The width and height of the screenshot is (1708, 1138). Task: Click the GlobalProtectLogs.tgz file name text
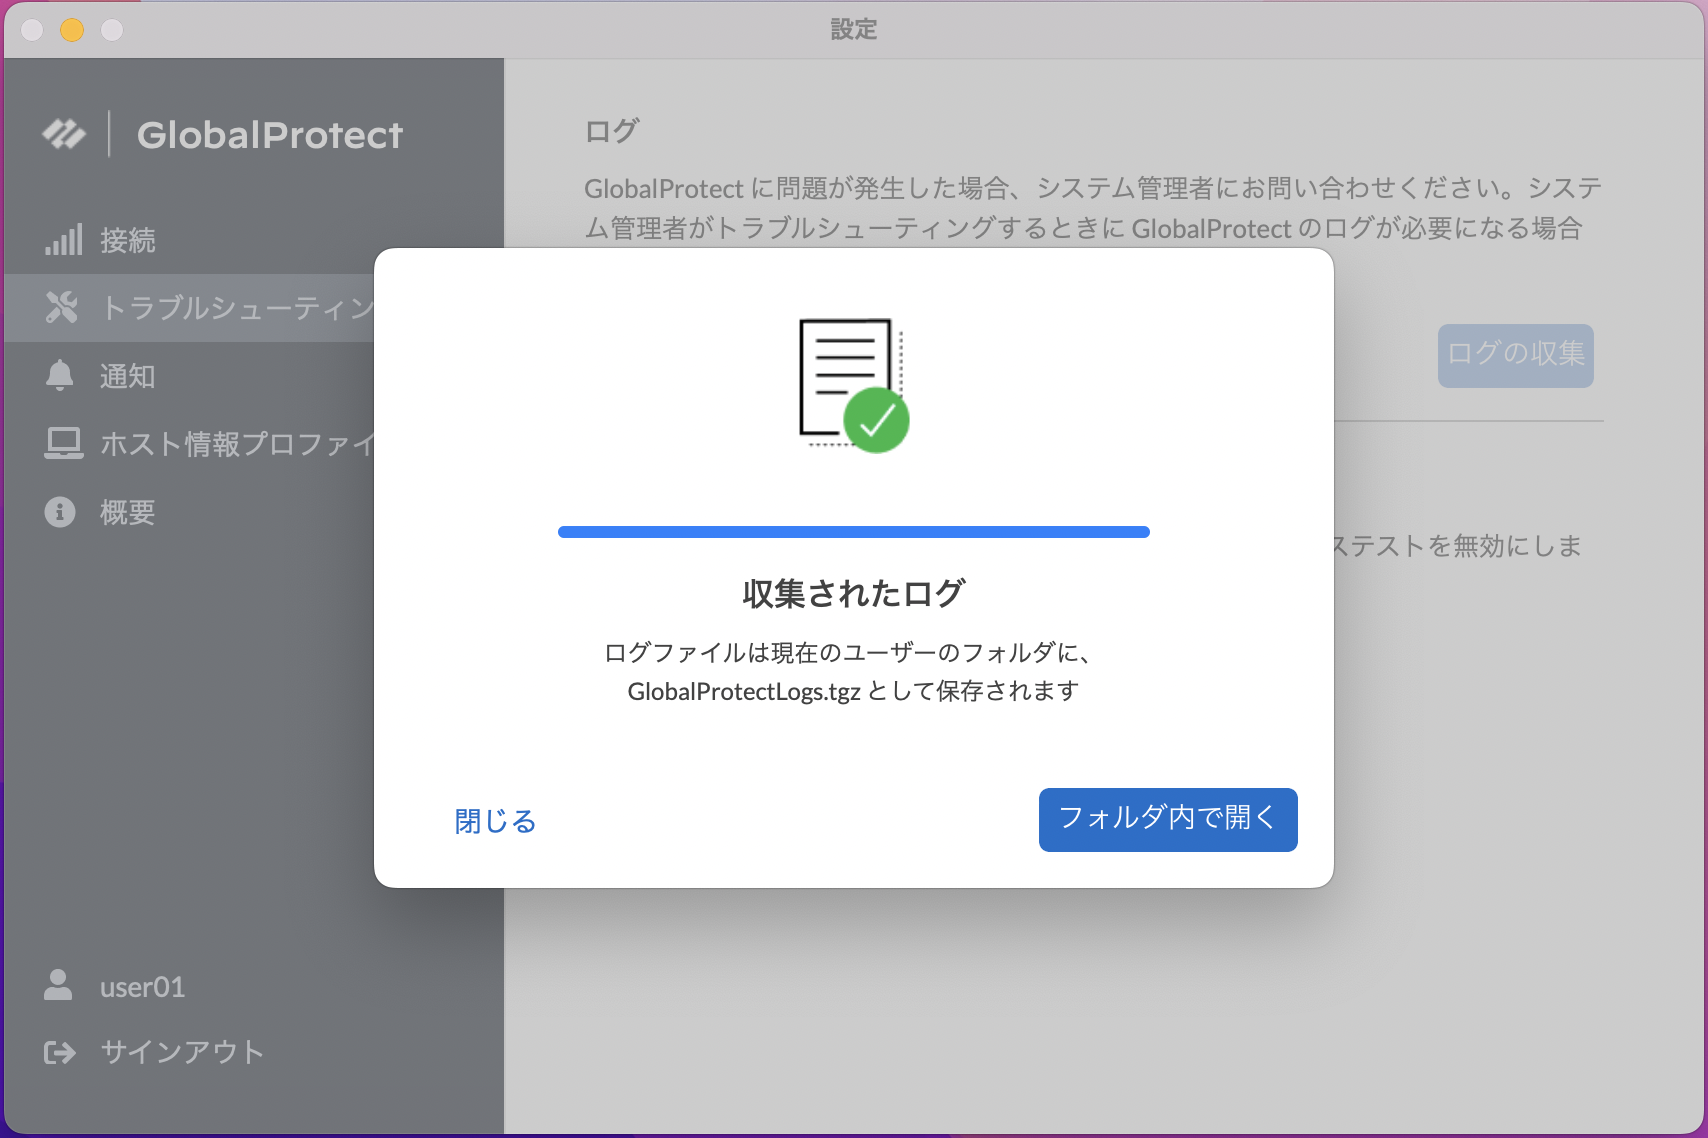(x=744, y=691)
